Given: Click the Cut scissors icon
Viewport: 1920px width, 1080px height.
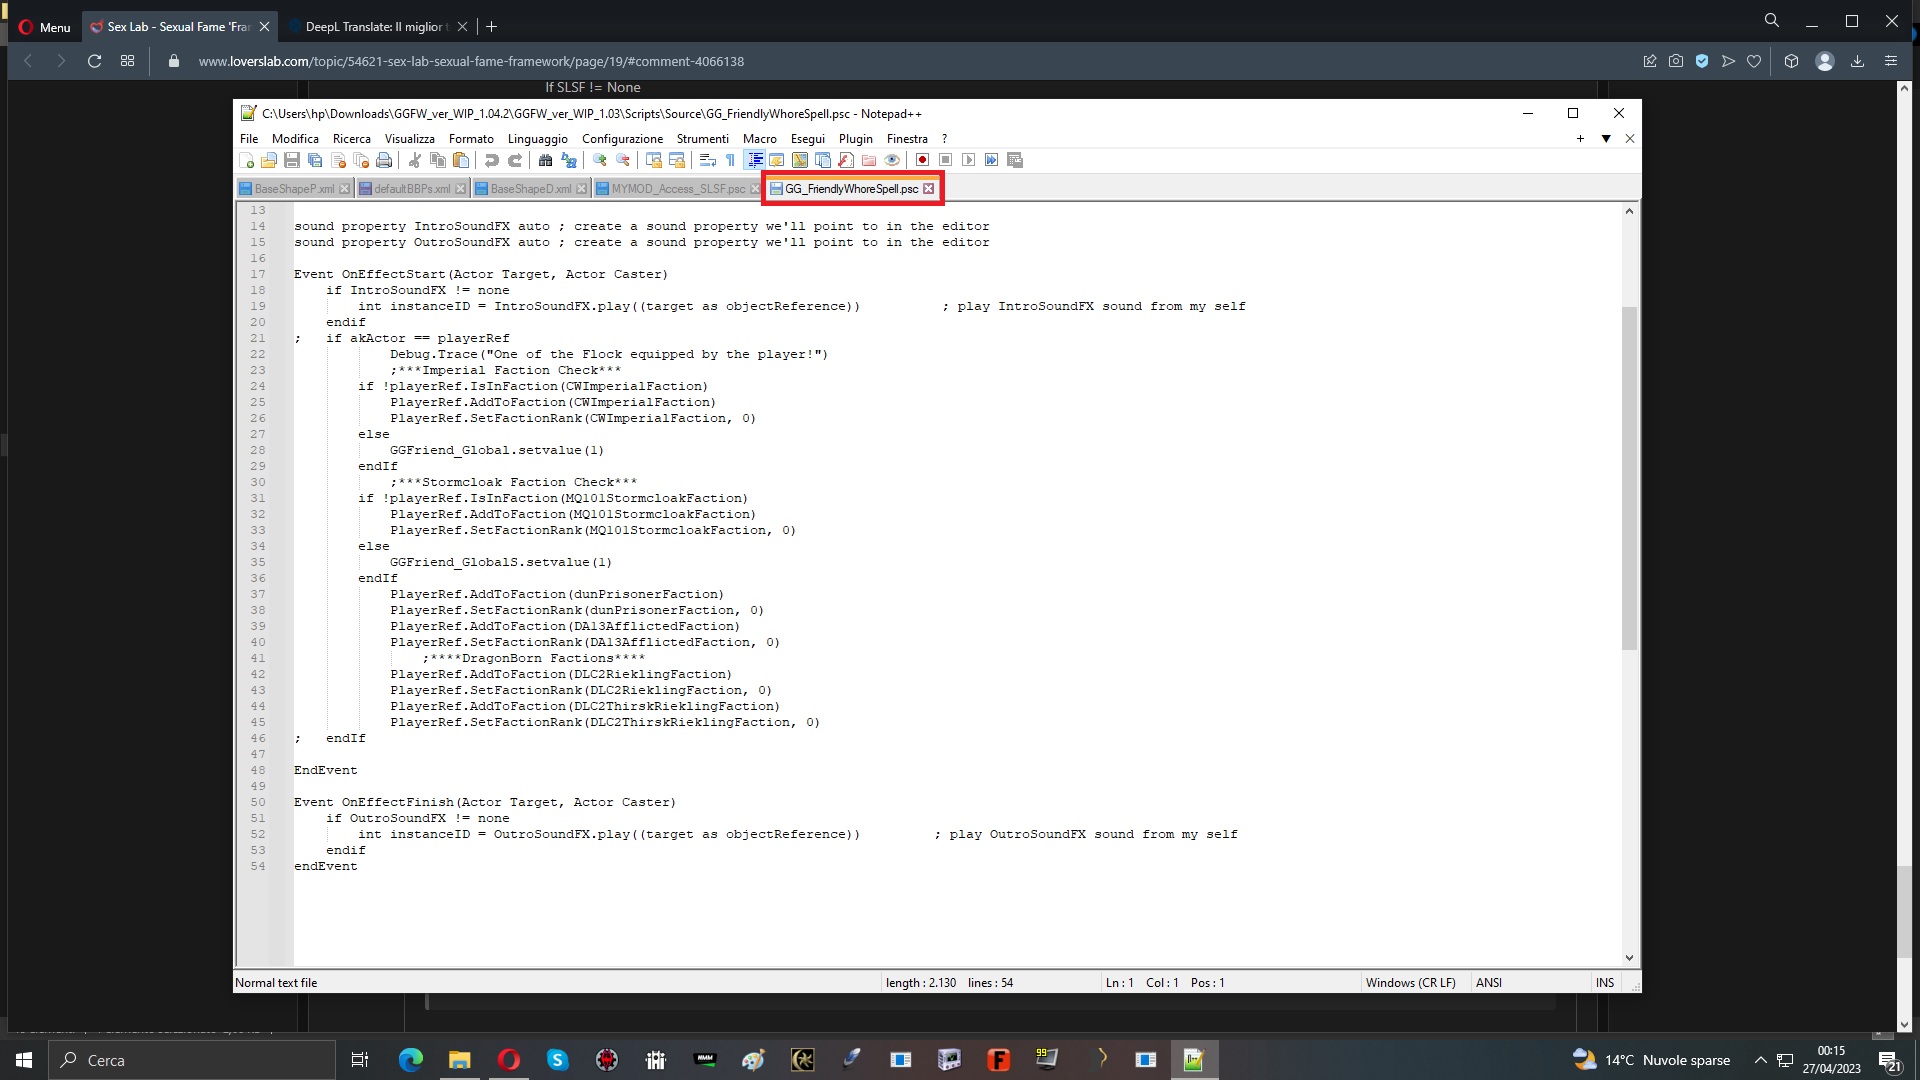Looking at the screenshot, I should point(414,160).
